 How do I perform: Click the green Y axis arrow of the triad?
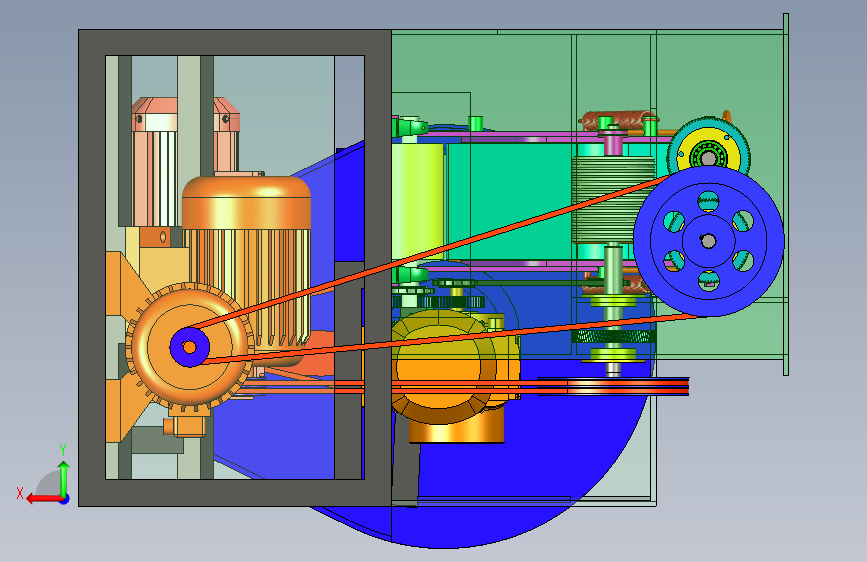click(x=64, y=479)
